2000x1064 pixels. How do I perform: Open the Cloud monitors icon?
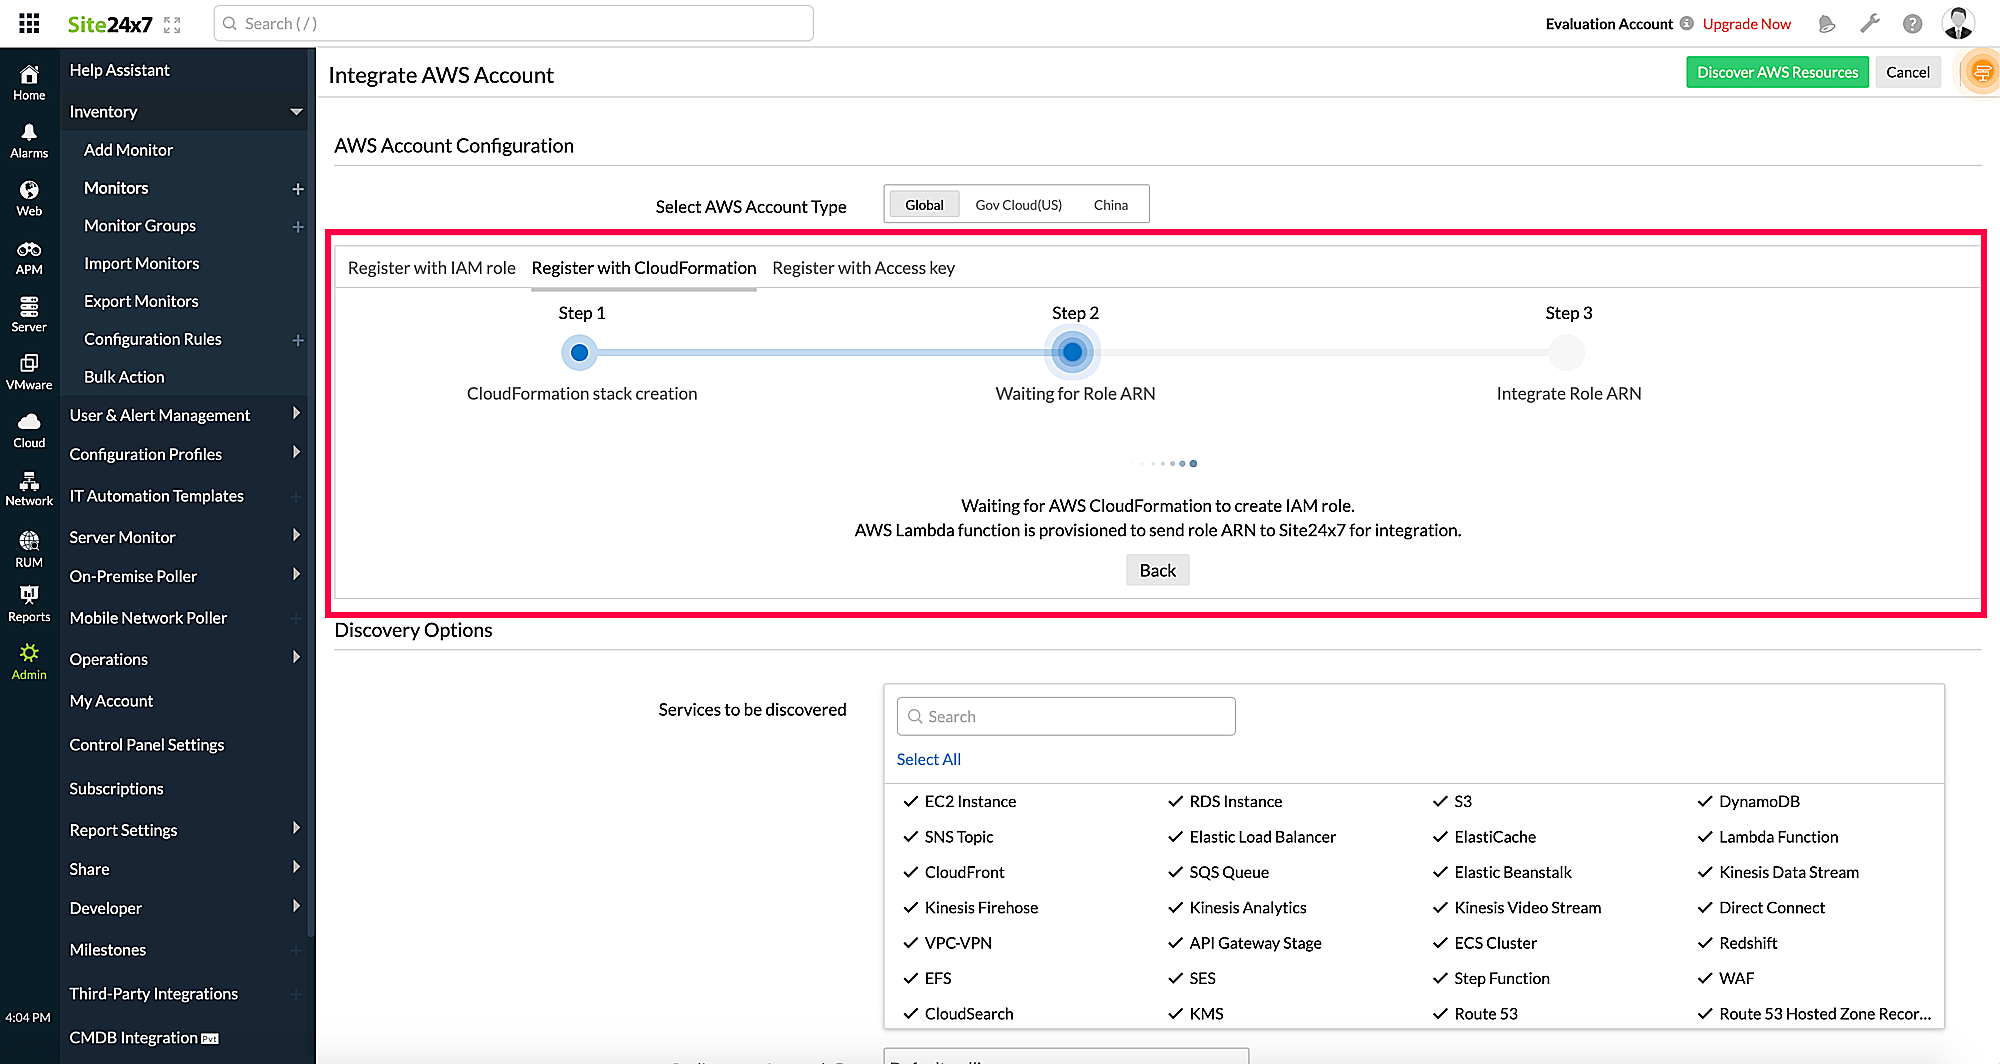[29, 430]
